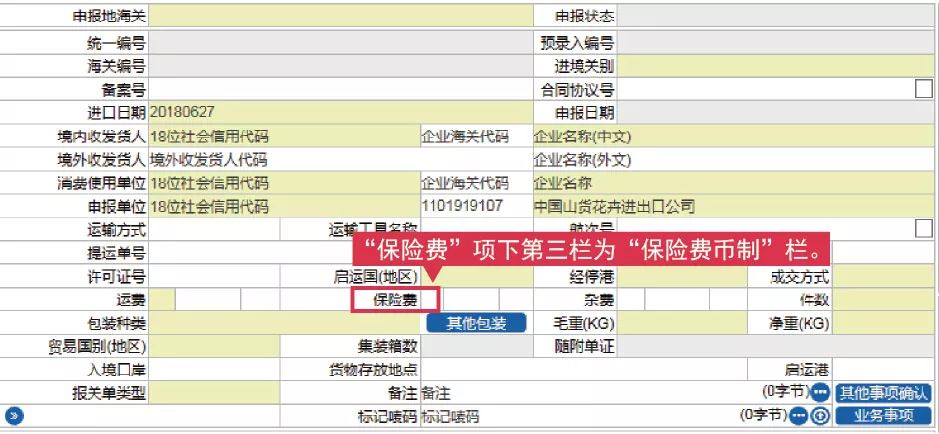Viewport: 939px width, 434px height.
Task: Click the 标记唛码 text field
Action: click(580, 415)
